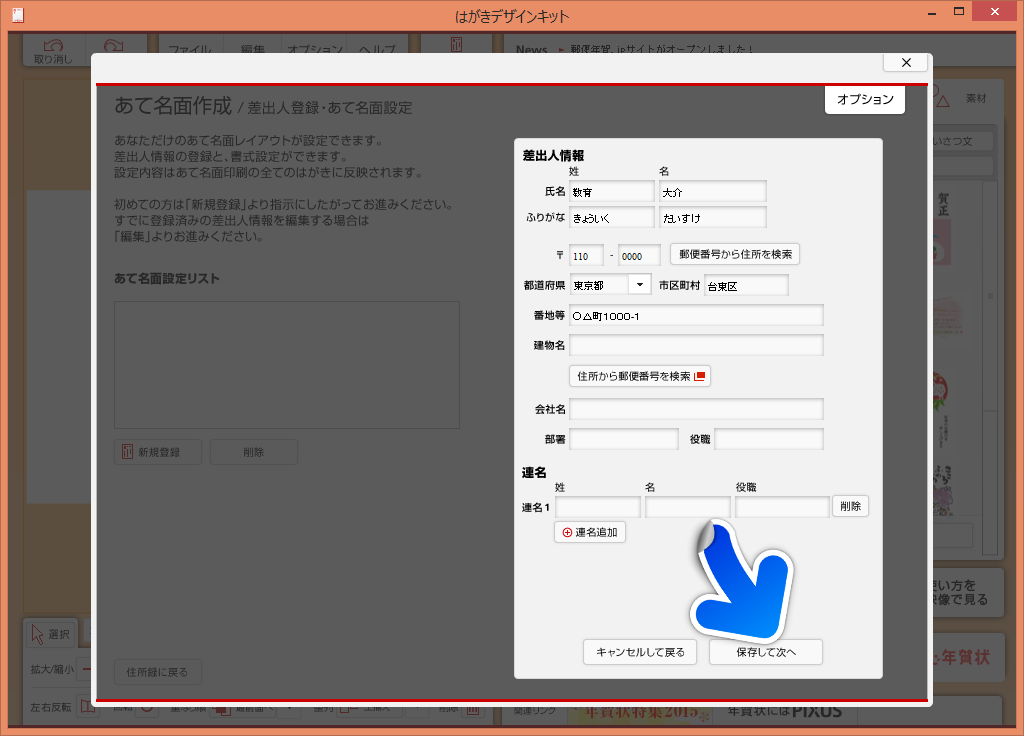The height and width of the screenshot is (736, 1024).
Task: Click the 住所録に戻る button
Action: (x=158, y=672)
